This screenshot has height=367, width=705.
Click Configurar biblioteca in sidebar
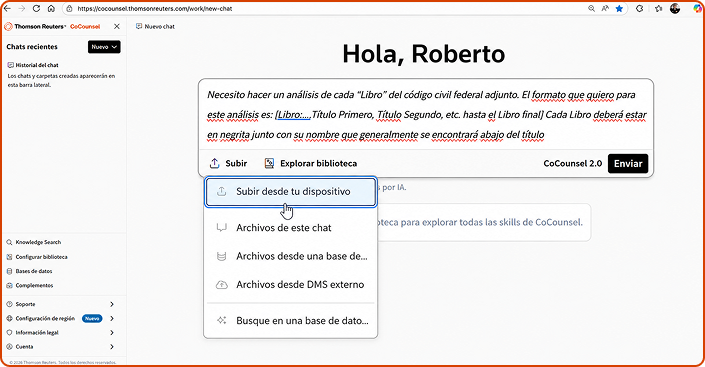click(x=37, y=257)
